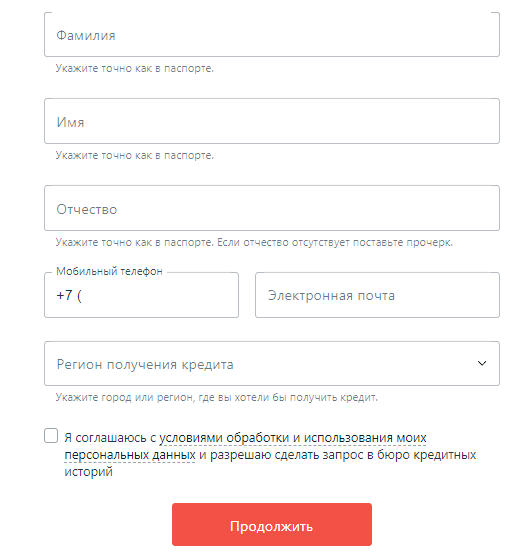
Task: Expand the region dropdown chevron arrow
Action: [x=482, y=363]
